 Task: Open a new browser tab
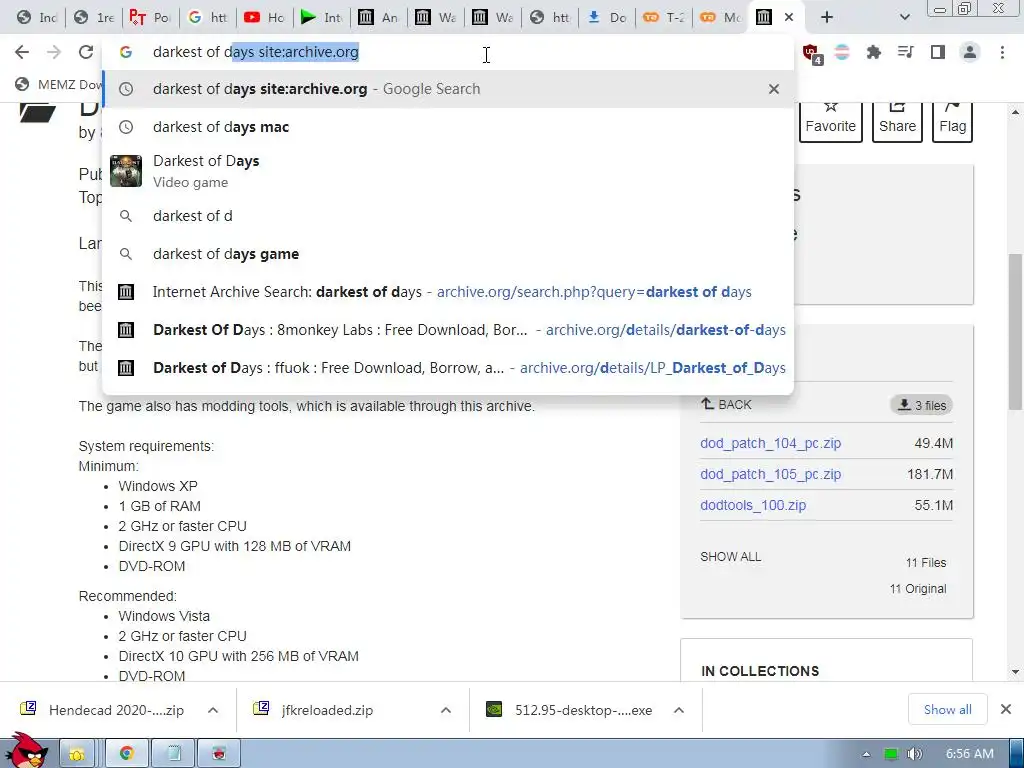827,18
